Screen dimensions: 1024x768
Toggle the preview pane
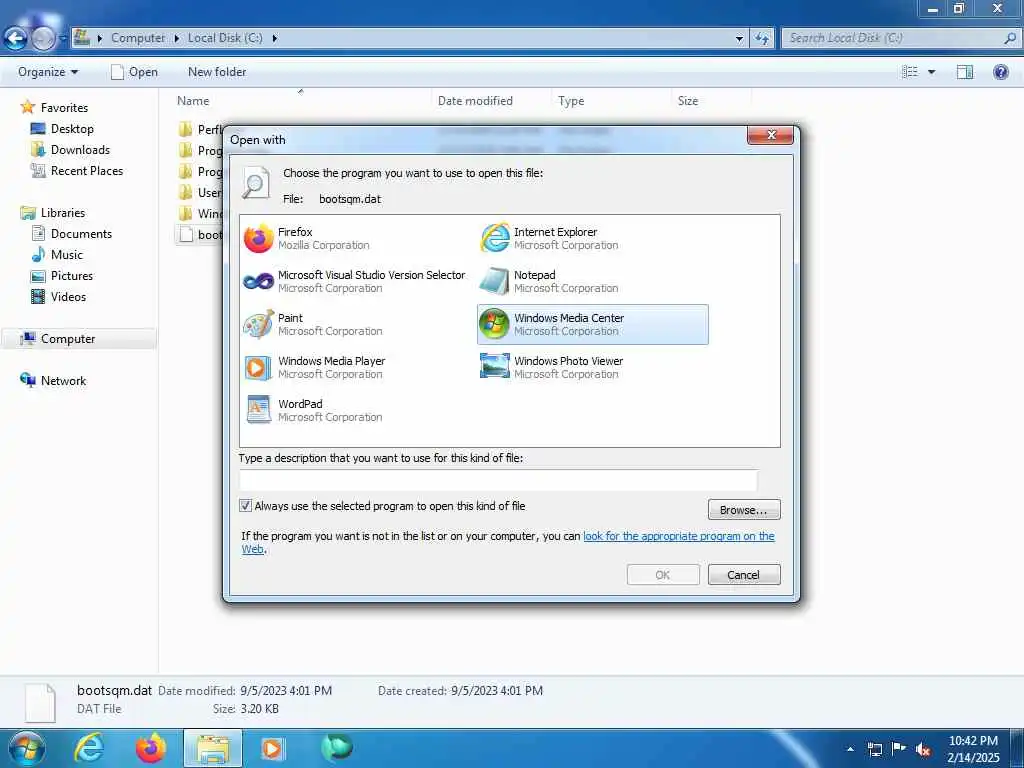point(965,72)
